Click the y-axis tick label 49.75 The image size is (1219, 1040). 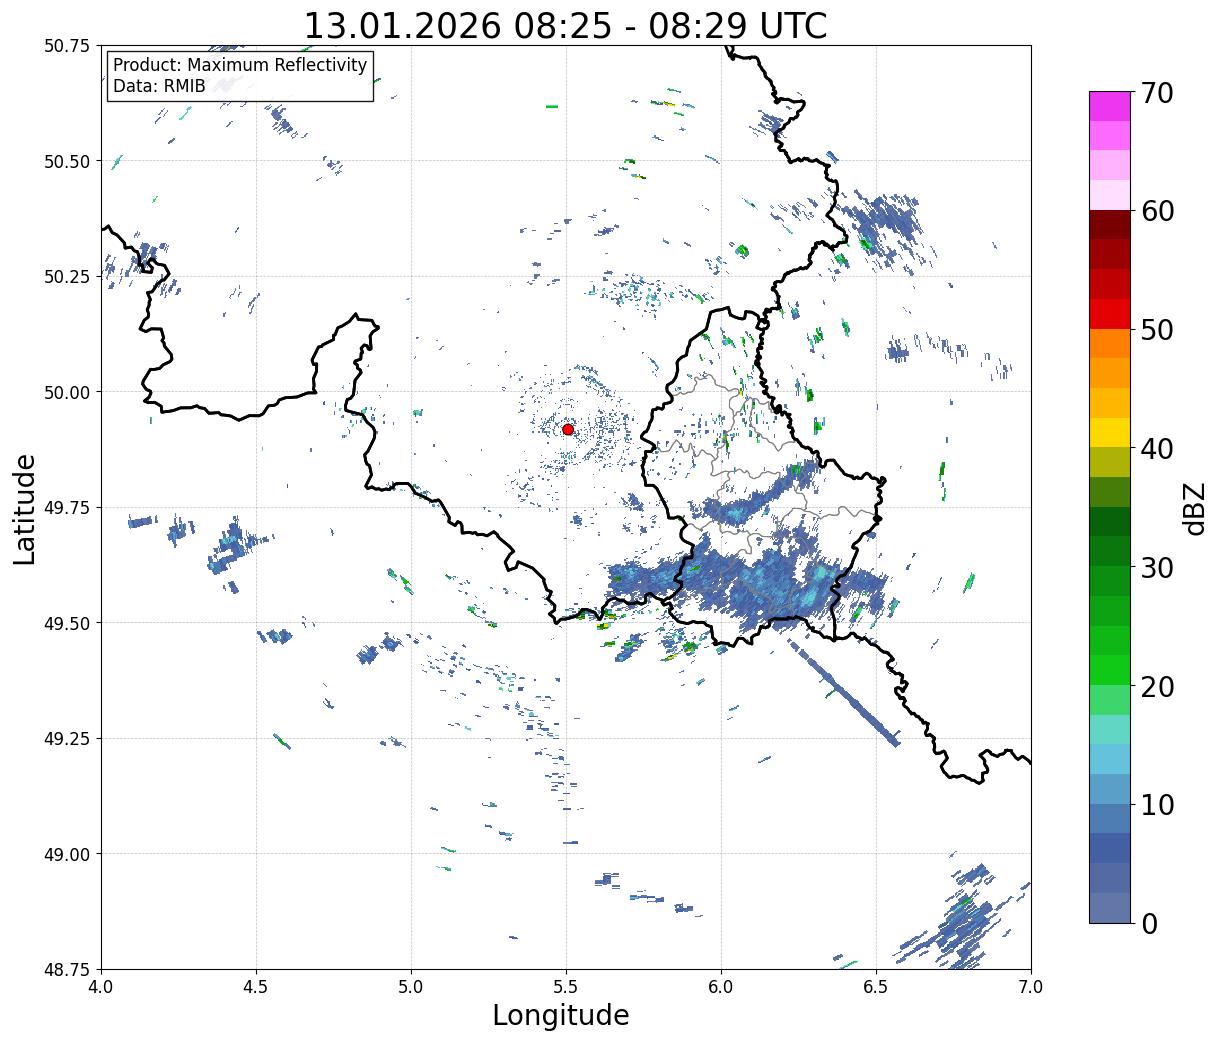[x=67, y=508]
